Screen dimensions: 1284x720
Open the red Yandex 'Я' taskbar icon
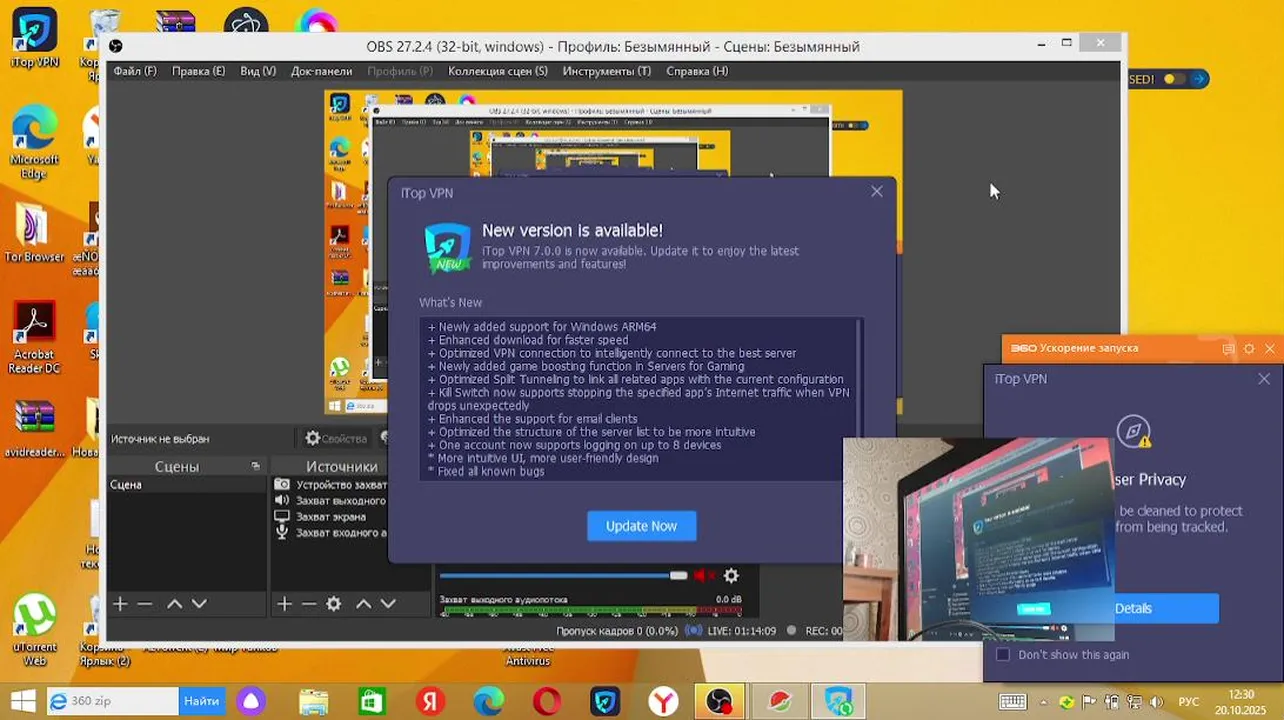430,702
